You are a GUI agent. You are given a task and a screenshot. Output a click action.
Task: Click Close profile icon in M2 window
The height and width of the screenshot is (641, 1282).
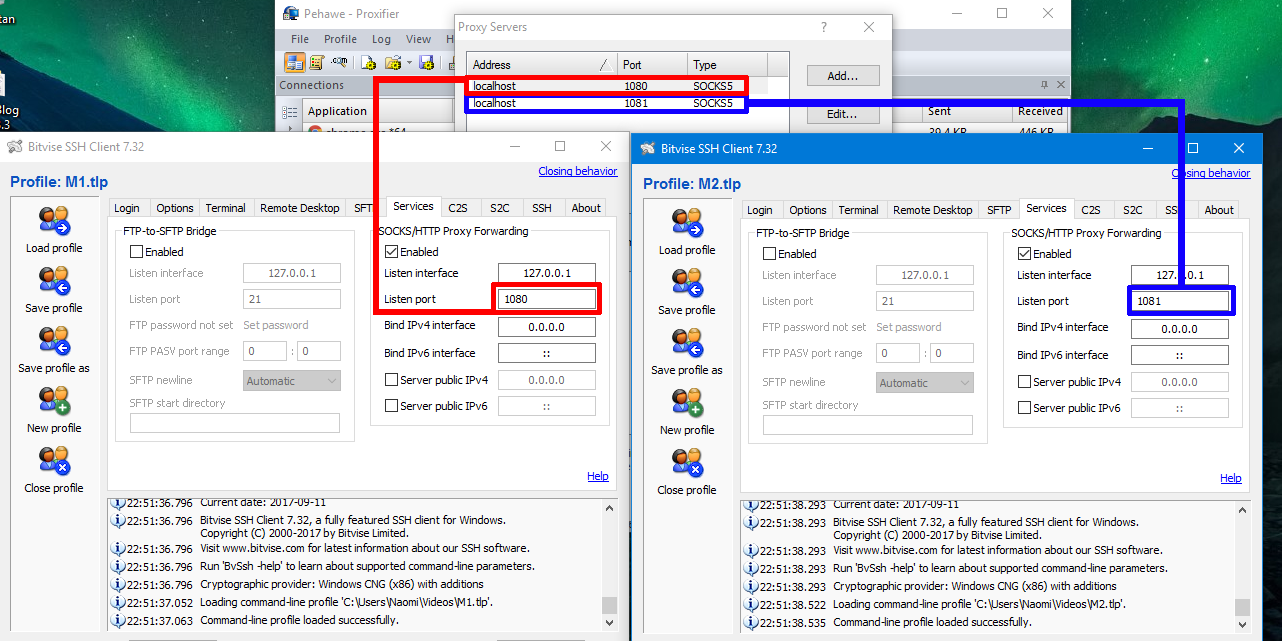click(x=687, y=463)
